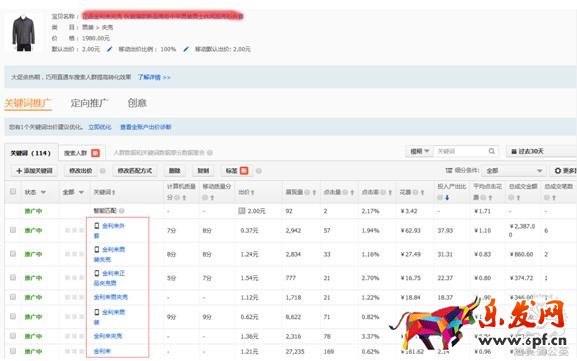Open the status column dropdown

point(35,192)
